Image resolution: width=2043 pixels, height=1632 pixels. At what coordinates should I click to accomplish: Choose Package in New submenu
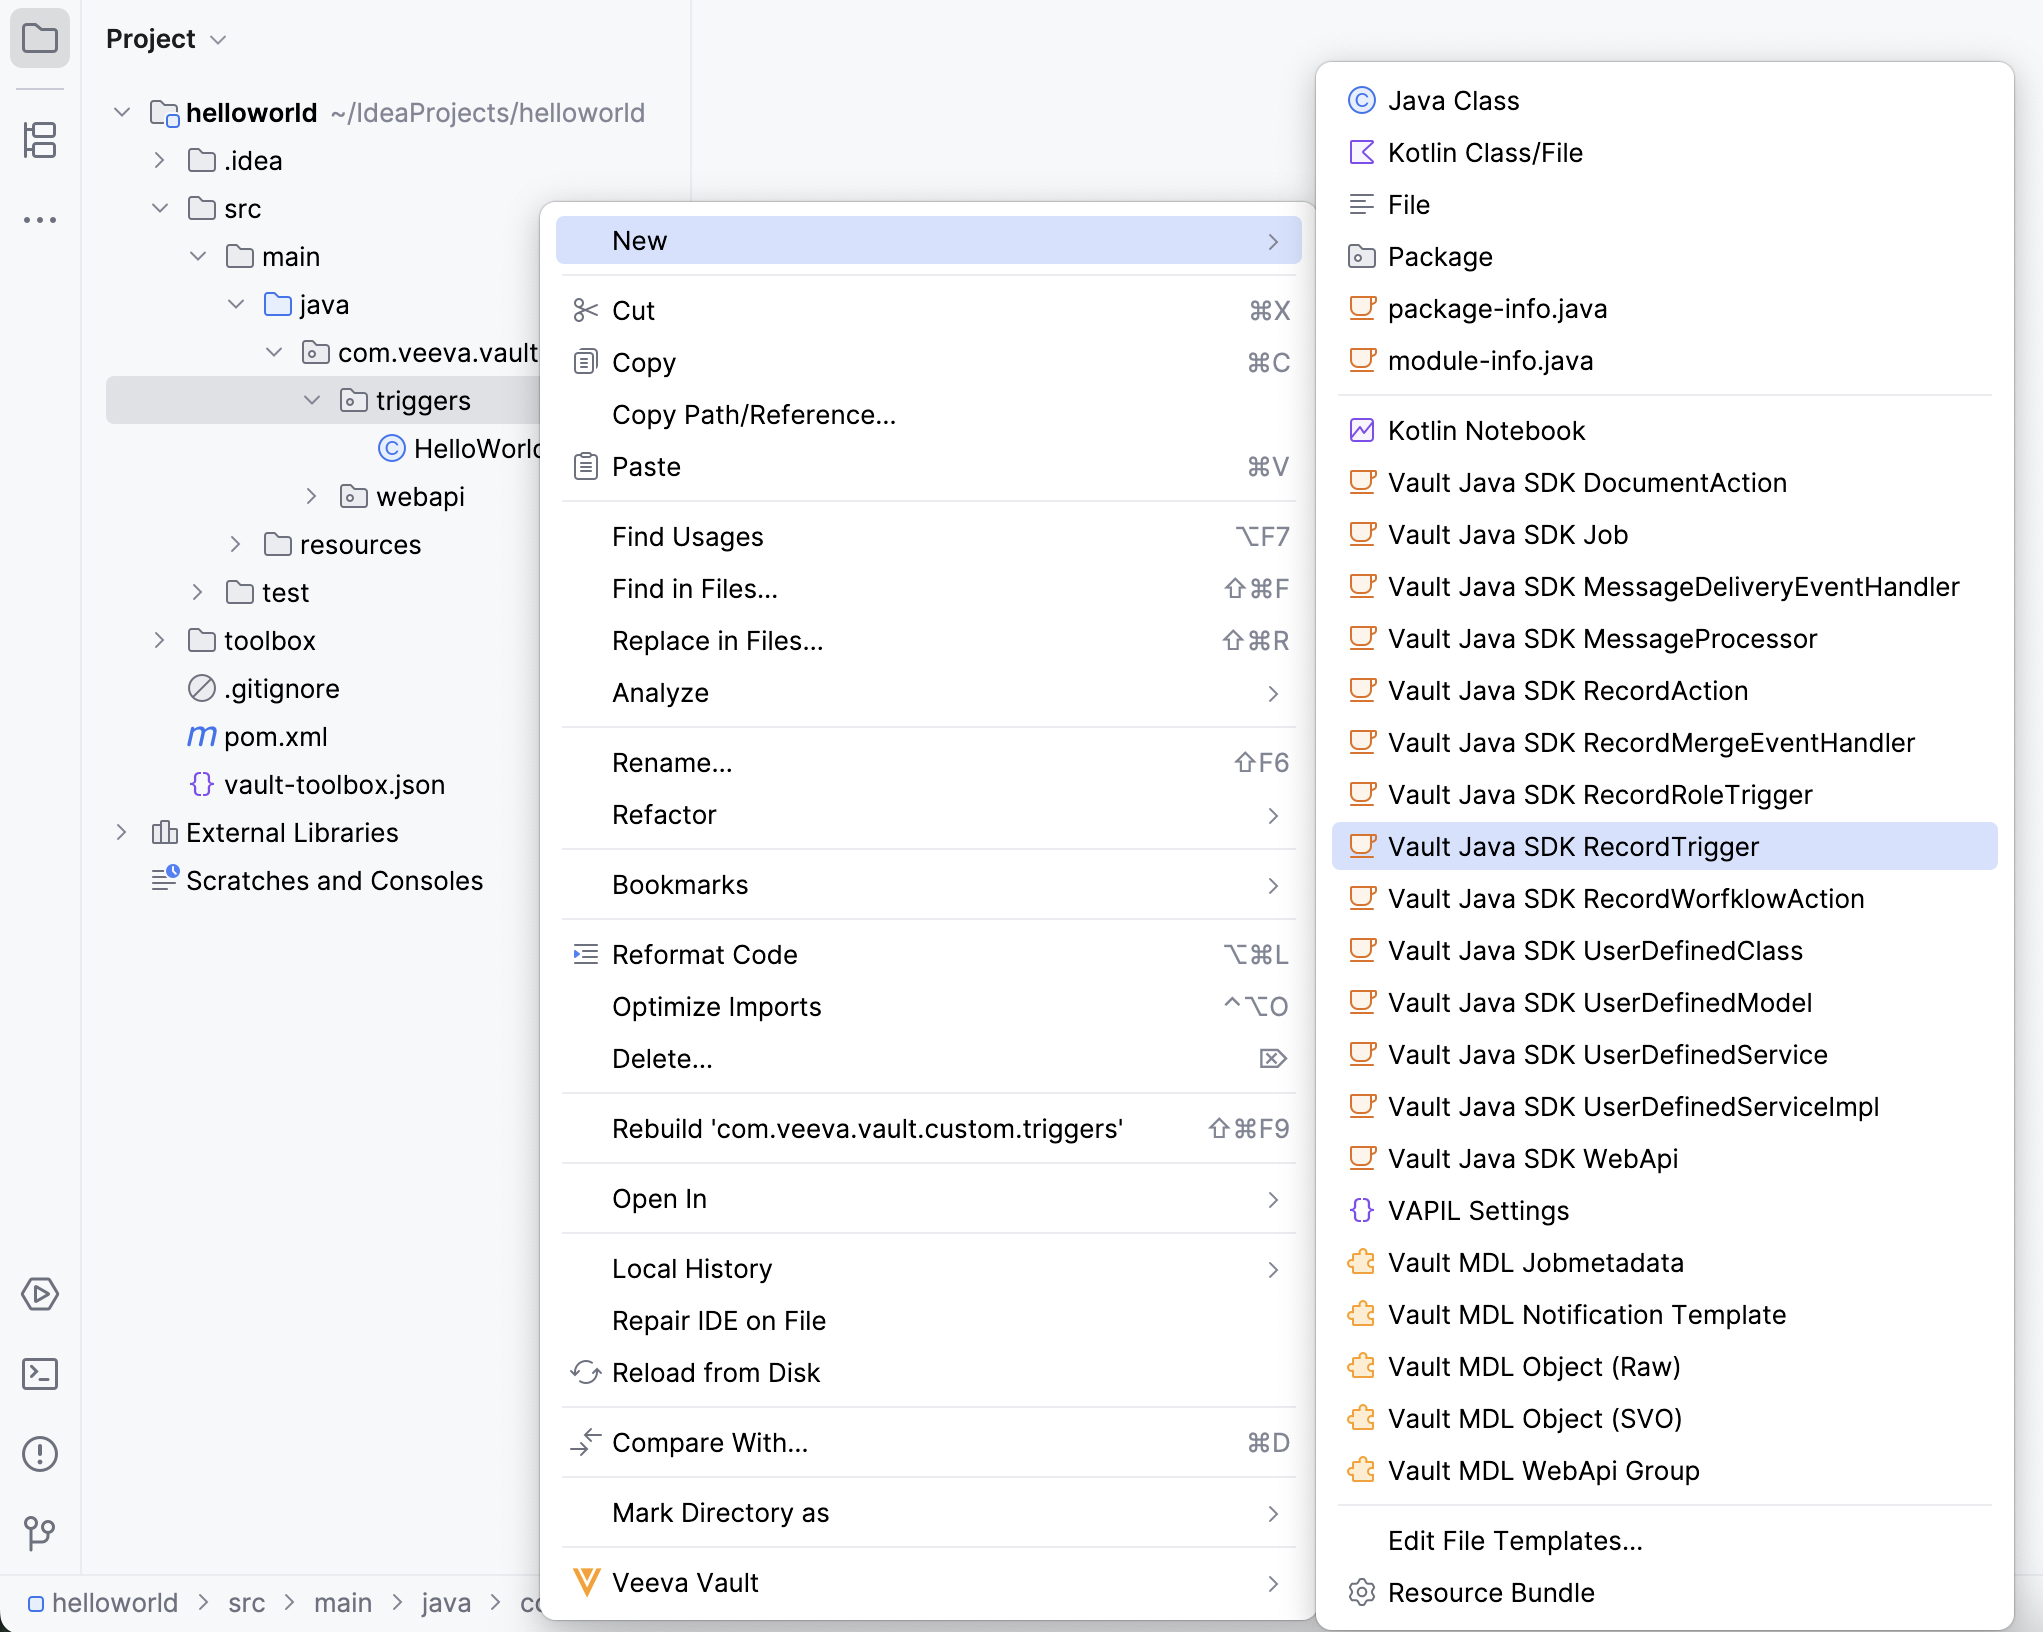(1664, 257)
